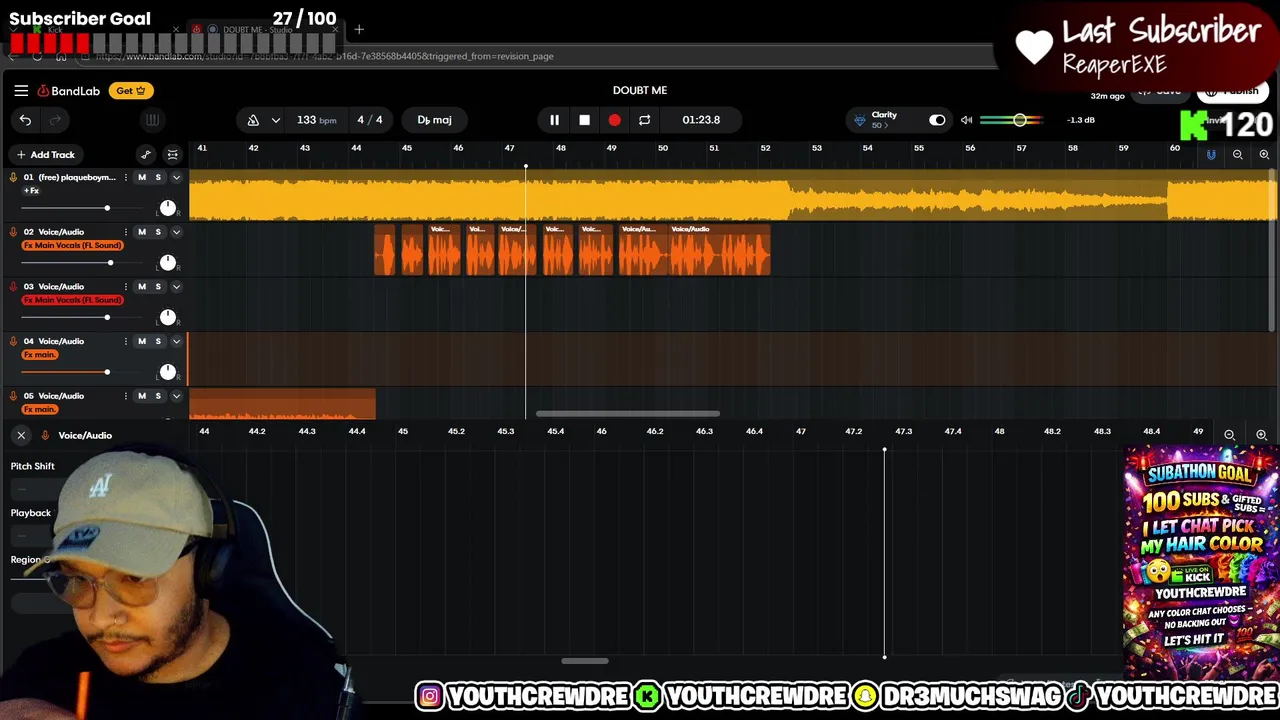1280x720 pixels.
Task: Zoom out the main timeline
Action: 1238,155
